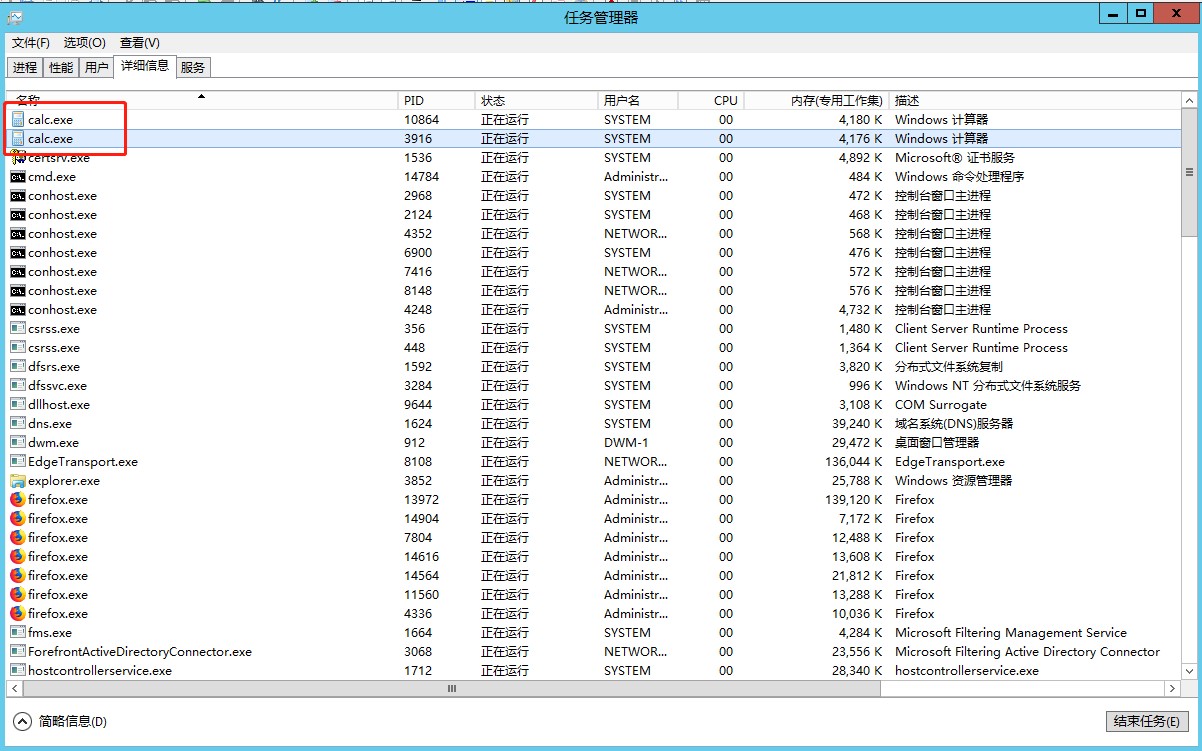The height and width of the screenshot is (751, 1202).
Task: Select the 详细信息 tab
Action: 144,66
